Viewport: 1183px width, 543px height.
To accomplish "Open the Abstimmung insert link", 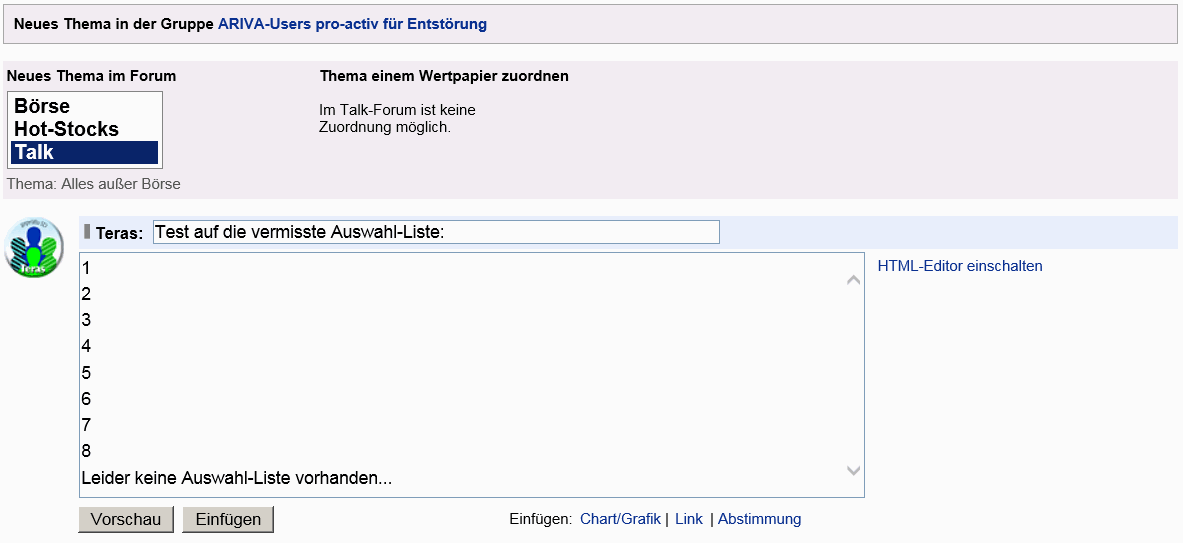I will click(759, 519).
